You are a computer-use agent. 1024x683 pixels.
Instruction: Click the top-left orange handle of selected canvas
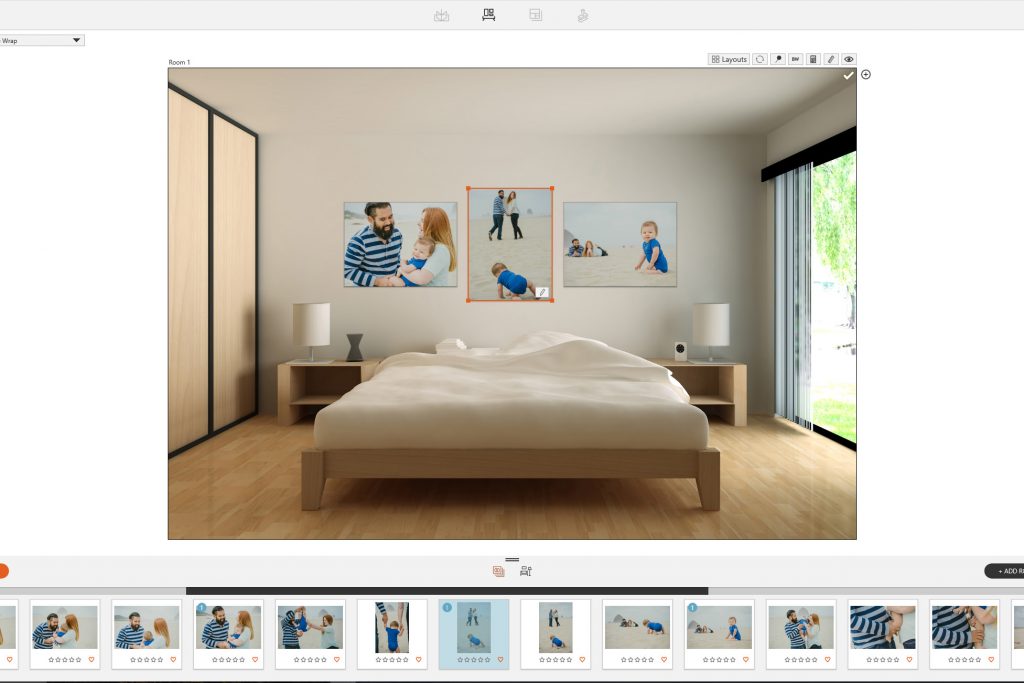pos(468,189)
